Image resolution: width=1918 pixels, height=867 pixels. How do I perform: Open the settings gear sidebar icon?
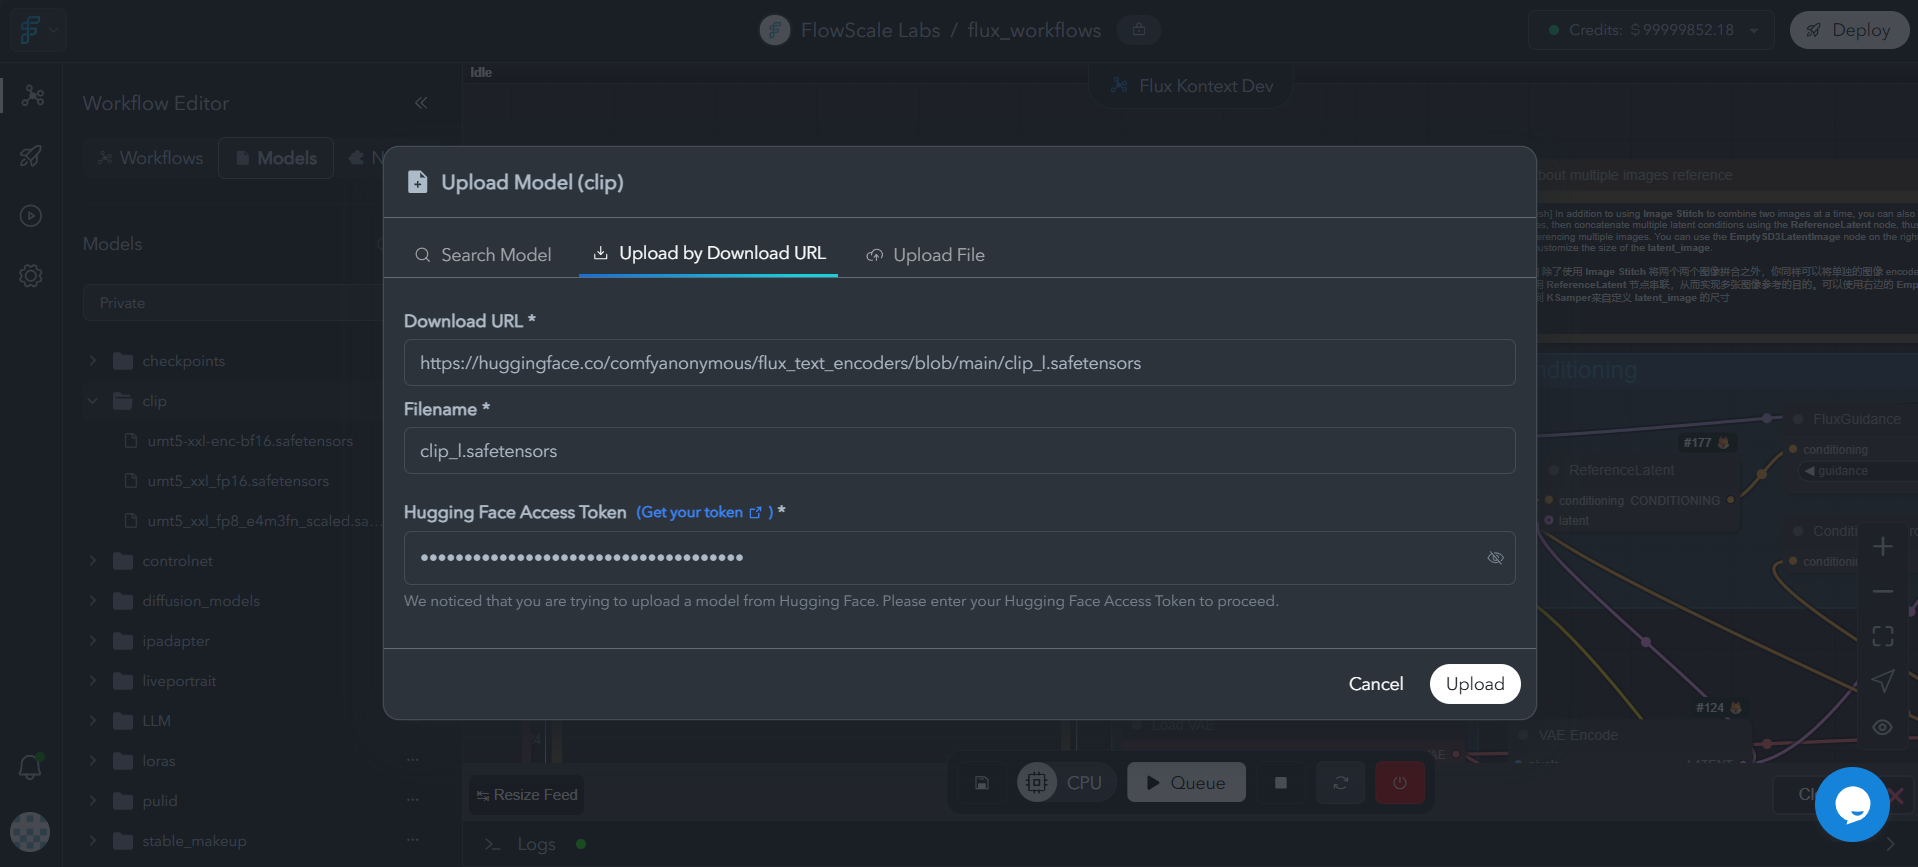click(x=31, y=276)
